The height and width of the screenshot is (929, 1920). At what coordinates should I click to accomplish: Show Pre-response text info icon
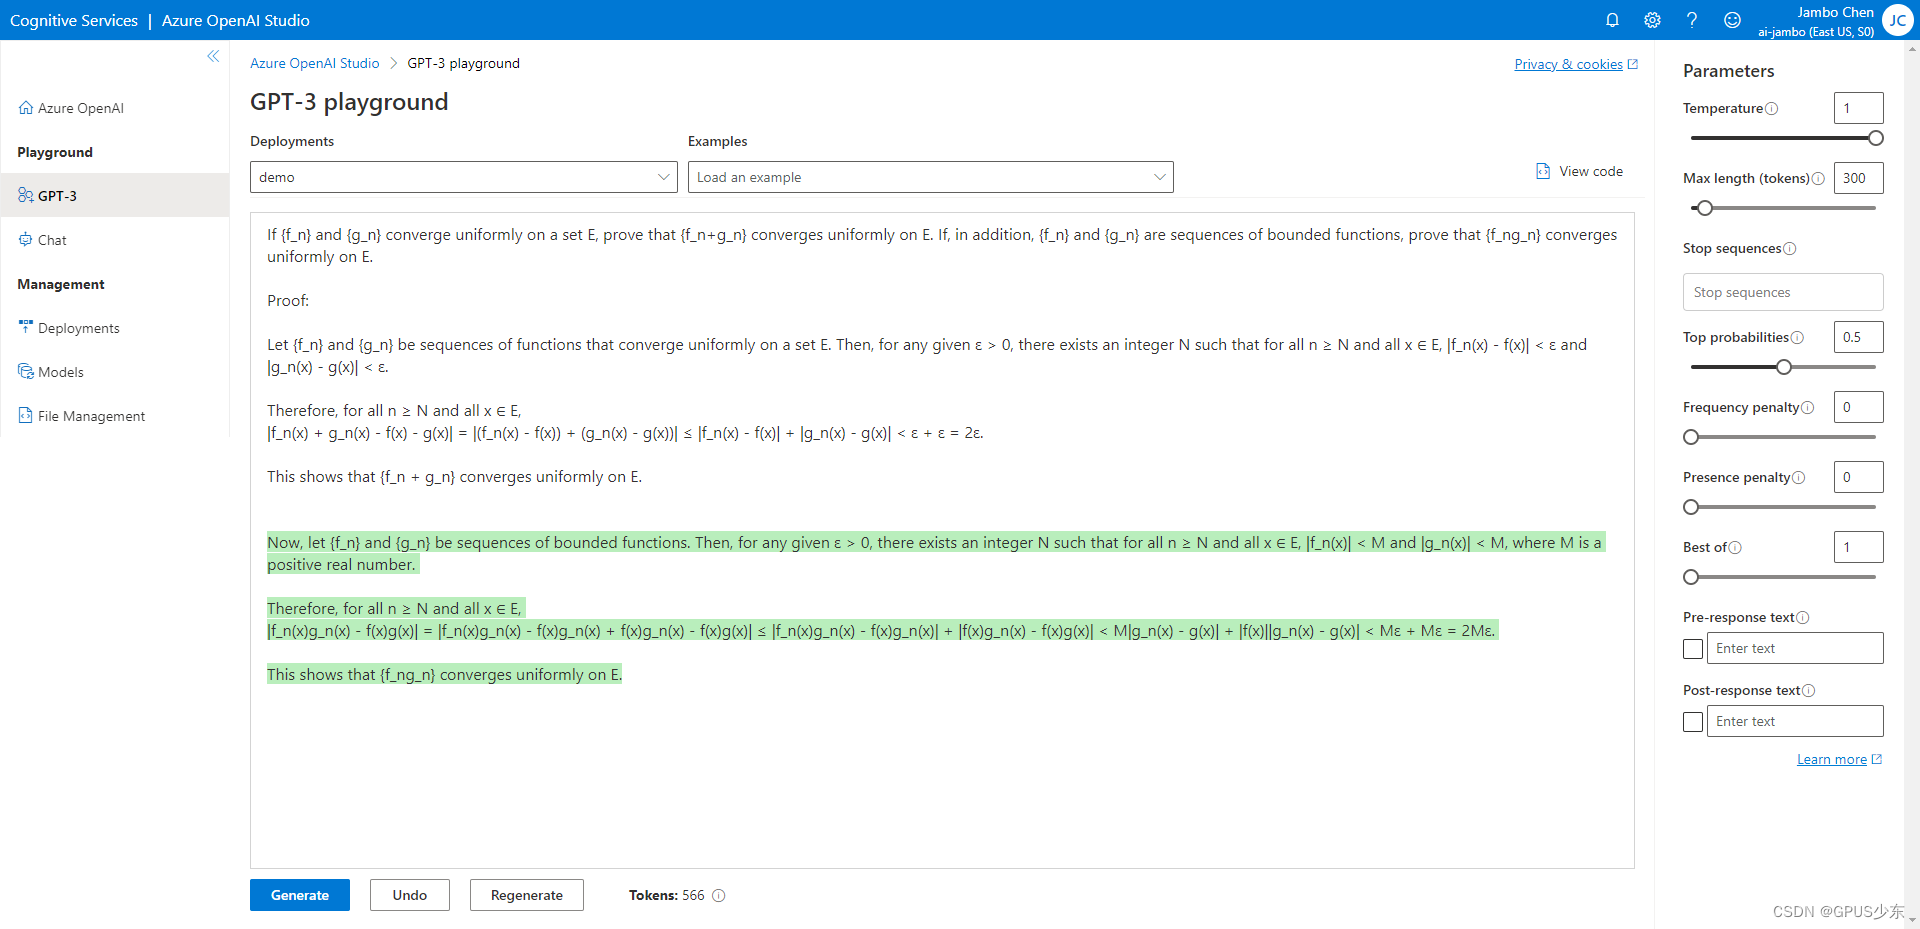tap(1803, 617)
